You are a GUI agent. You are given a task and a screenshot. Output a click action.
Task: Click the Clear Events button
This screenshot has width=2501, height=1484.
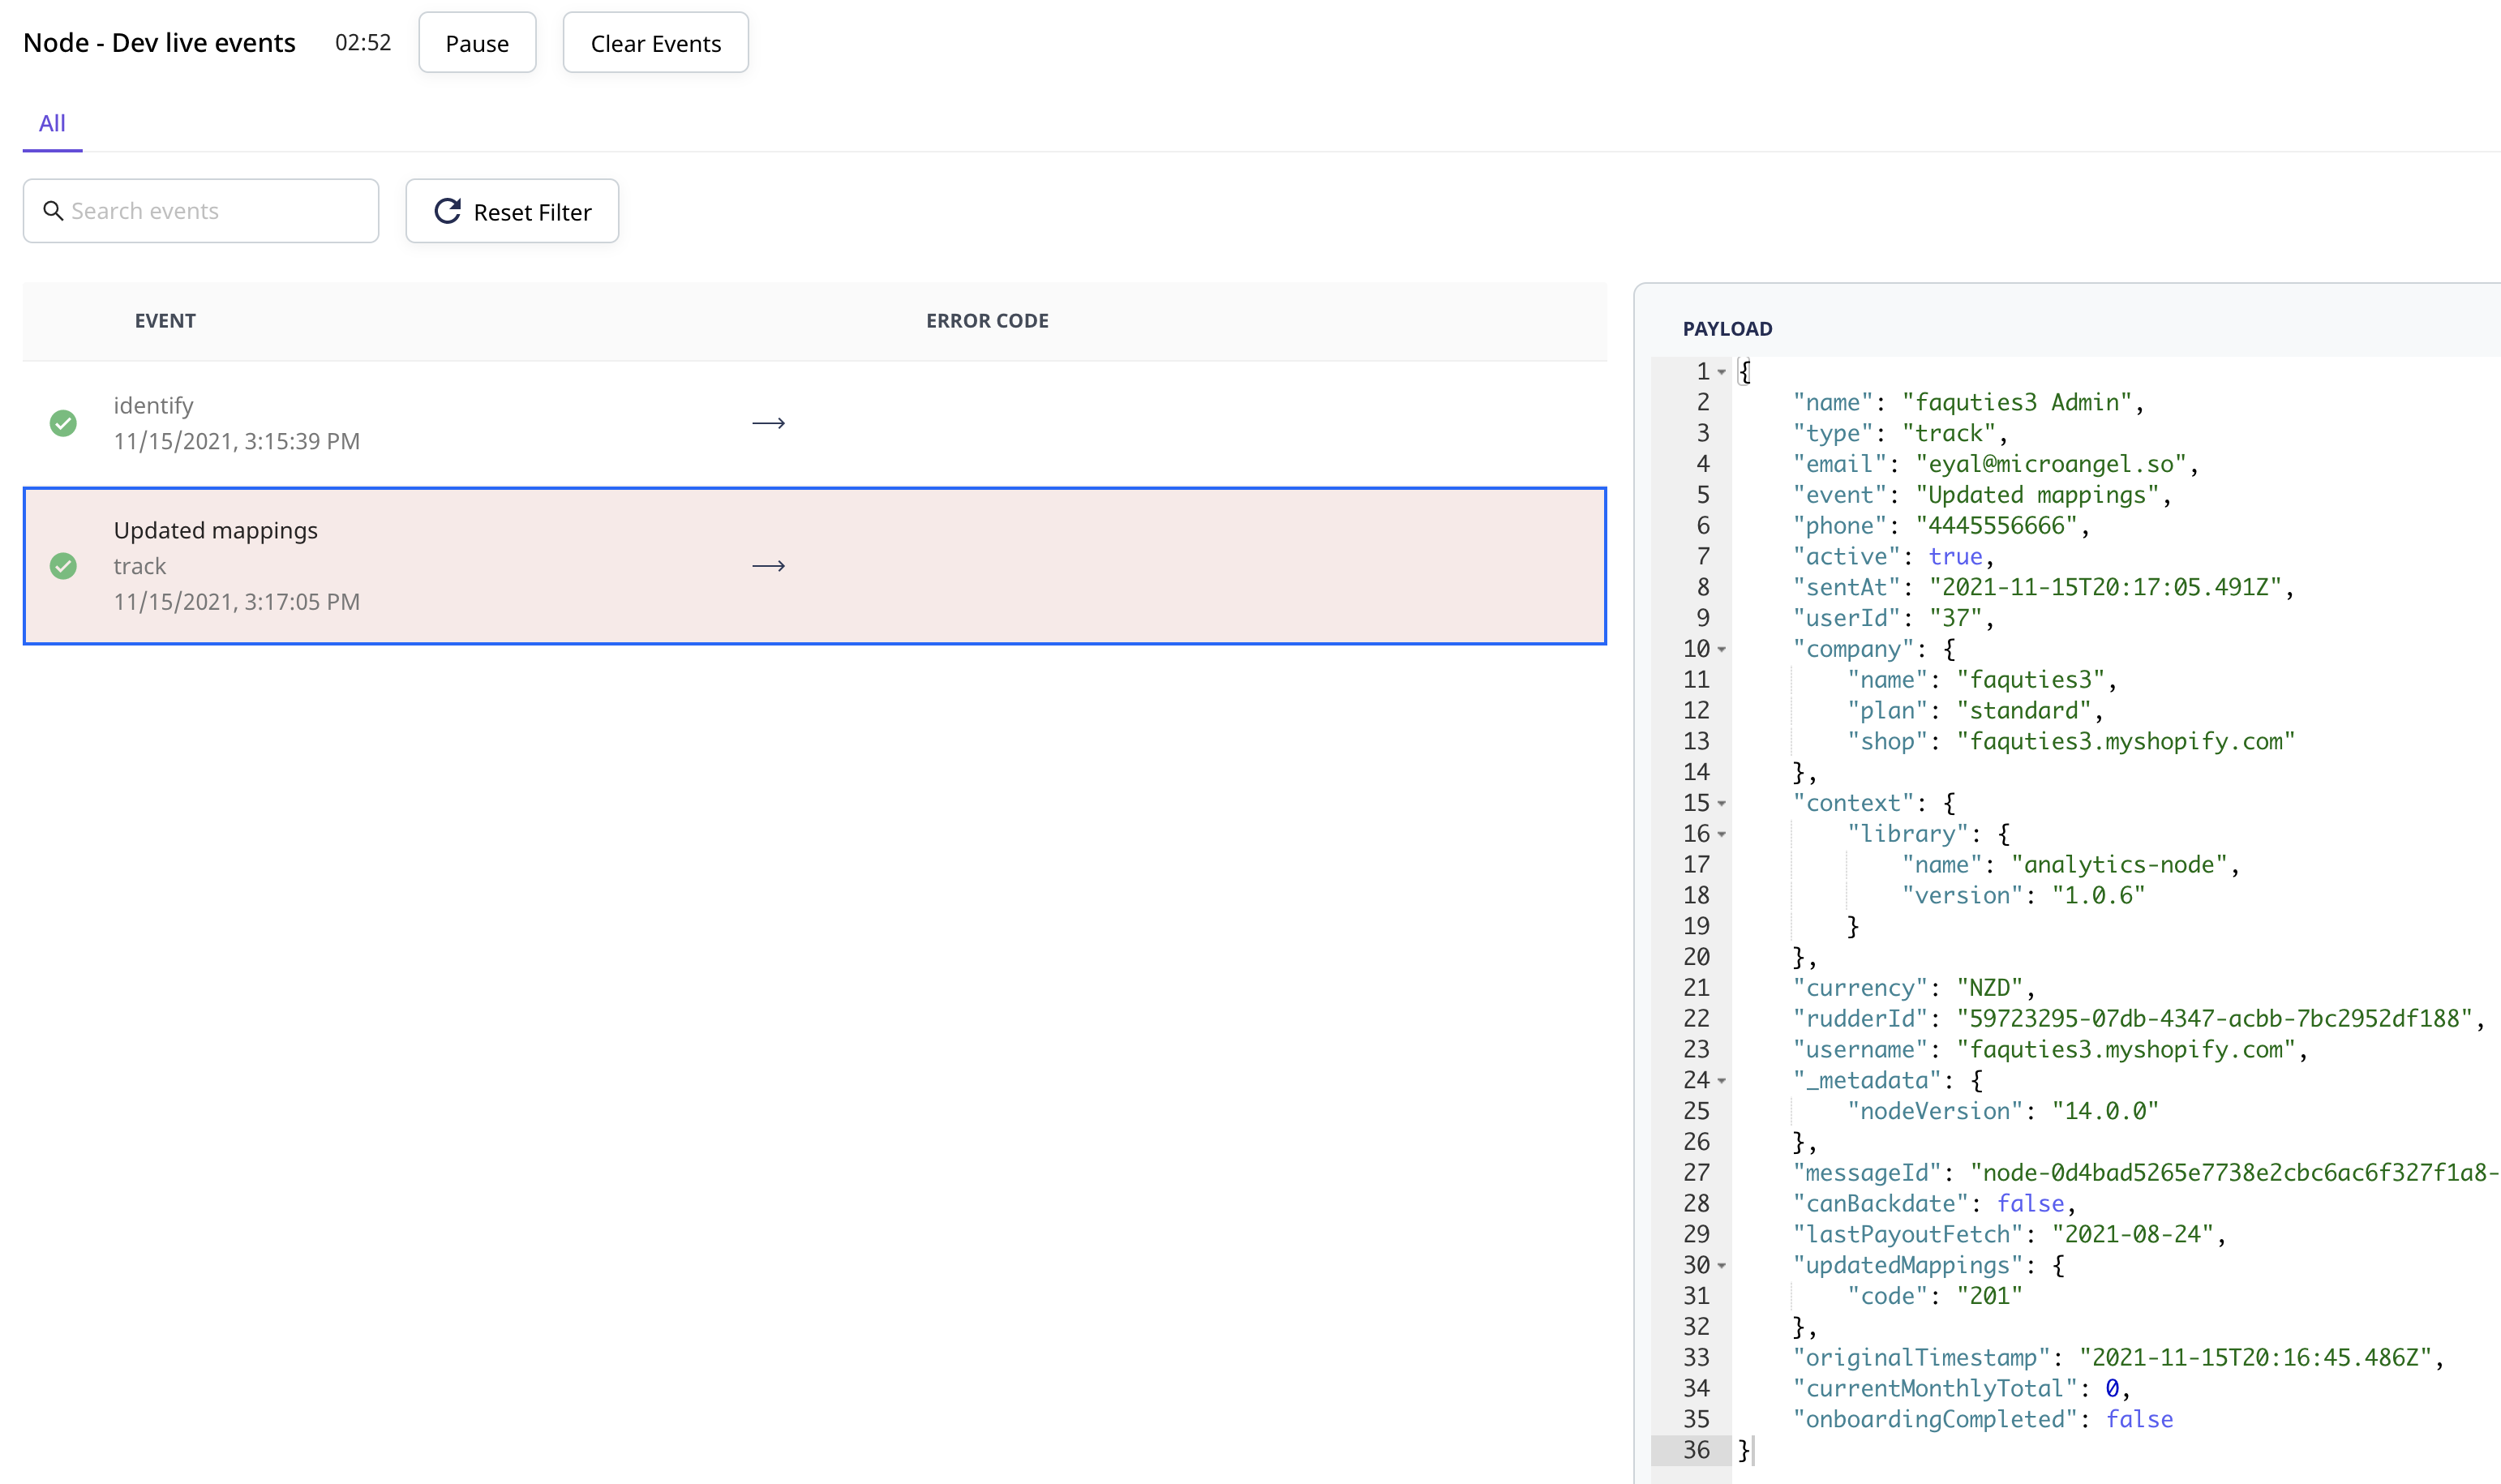click(655, 43)
